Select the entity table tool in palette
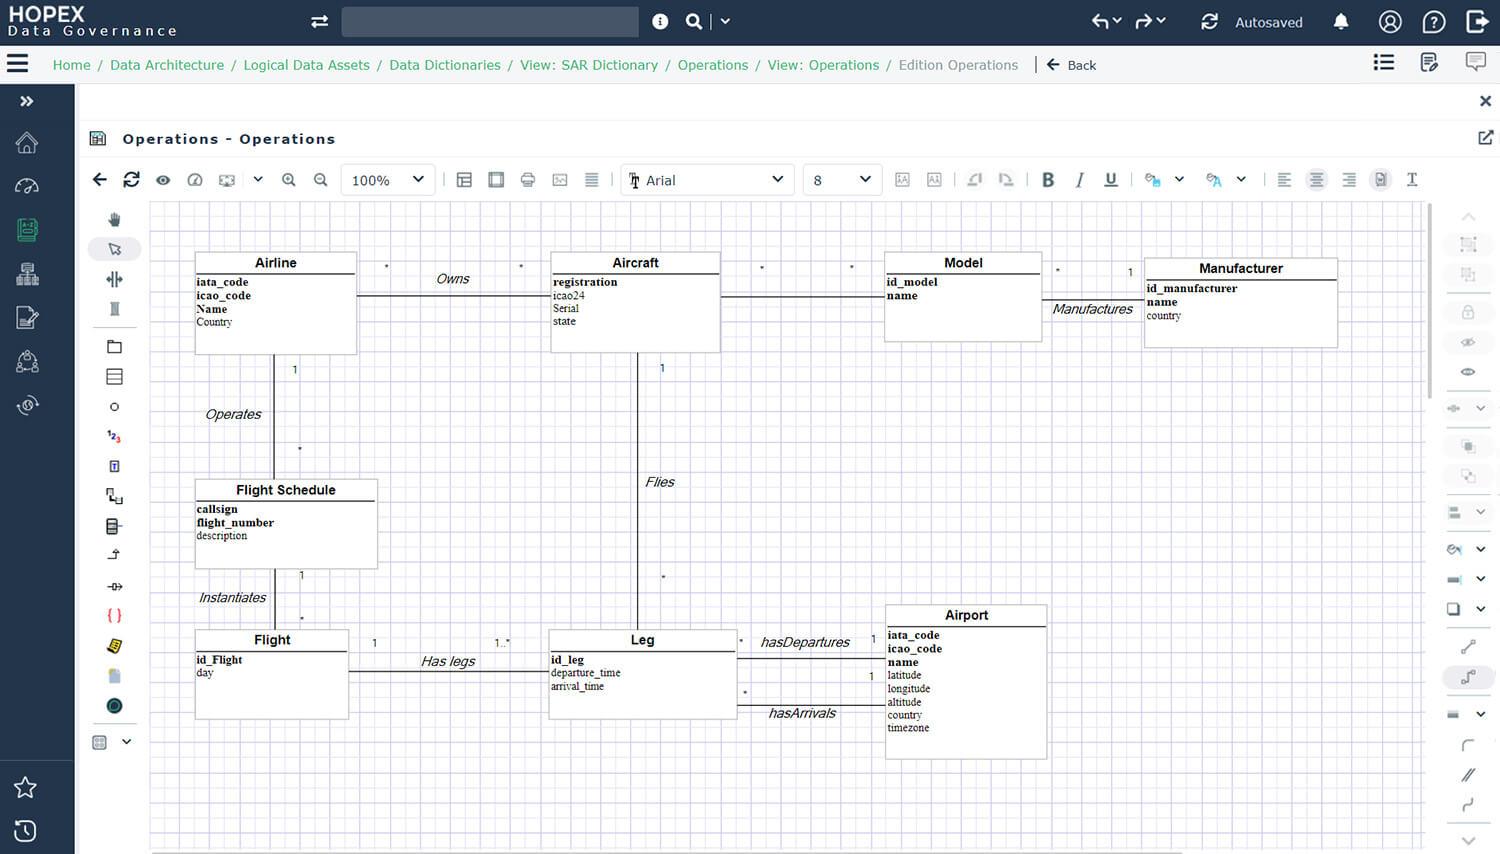 tap(114, 377)
